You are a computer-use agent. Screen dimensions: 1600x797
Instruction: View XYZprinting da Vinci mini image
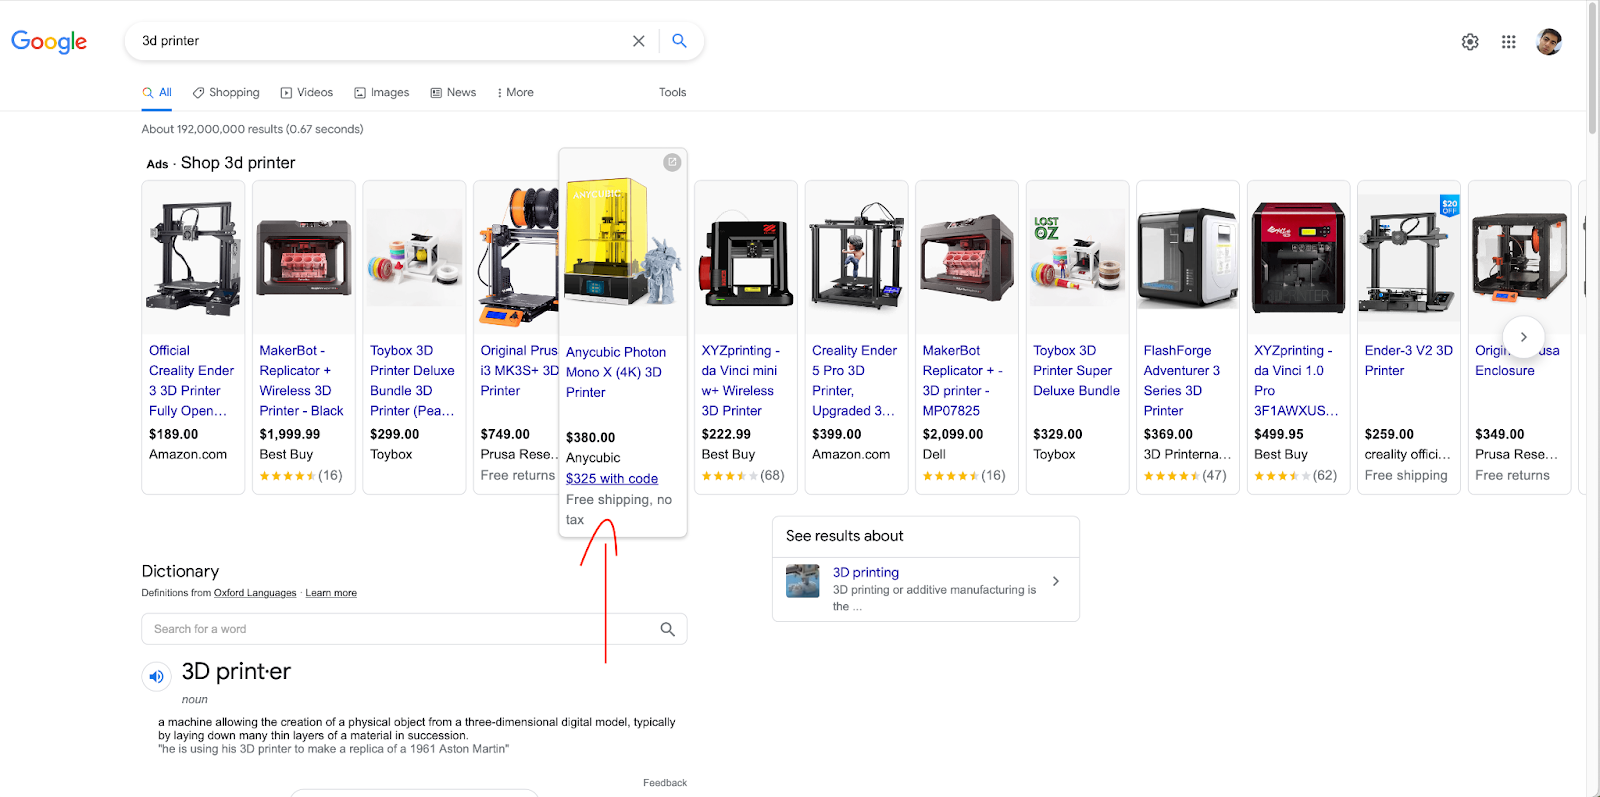(x=746, y=258)
